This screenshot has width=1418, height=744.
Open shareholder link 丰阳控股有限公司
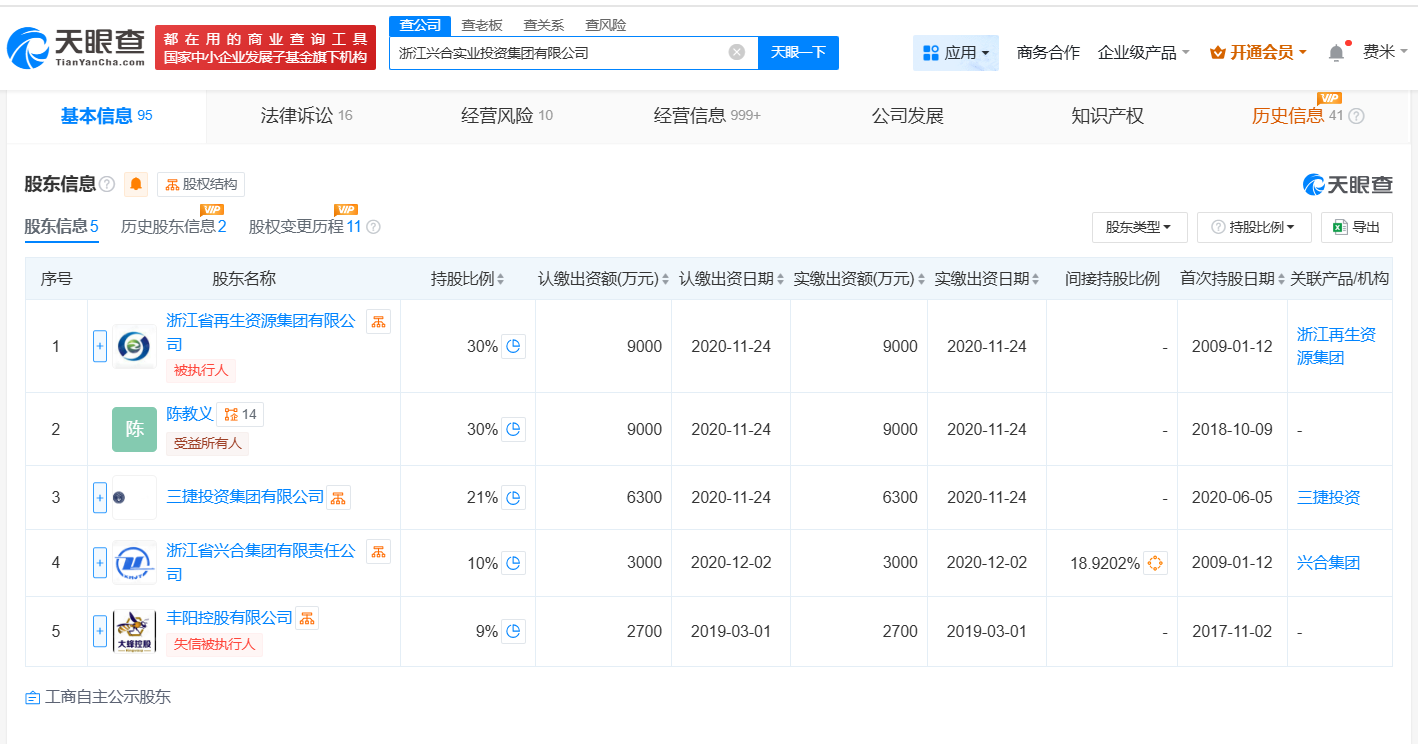[x=229, y=618]
